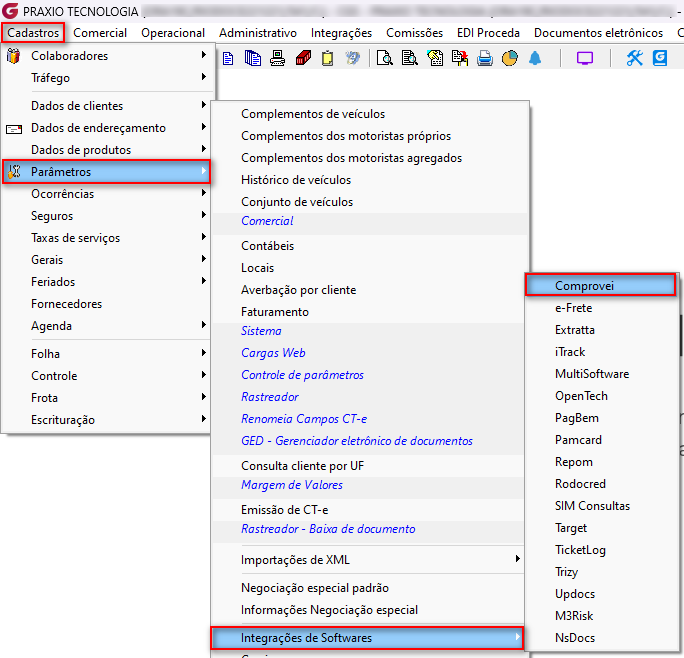Click the yellow clipboard toolbar icon
Viewport: 684px width, 658px height.
click(327, 58)
